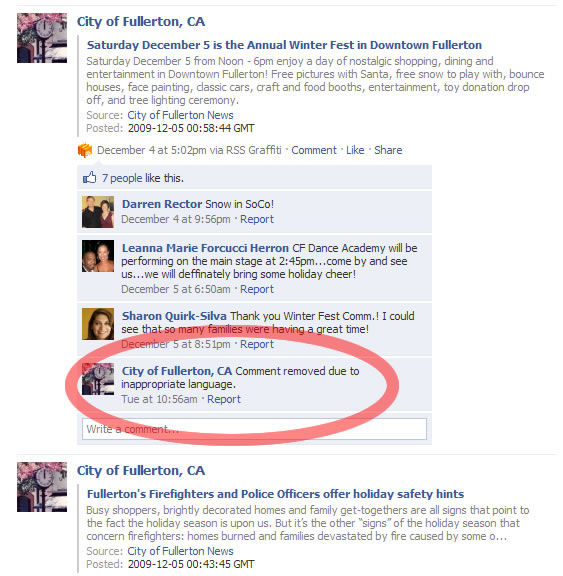Open City of Fullerton News source on first post
Image resolution: width=563 pixels, height=576 pixels.
(180, 115)
